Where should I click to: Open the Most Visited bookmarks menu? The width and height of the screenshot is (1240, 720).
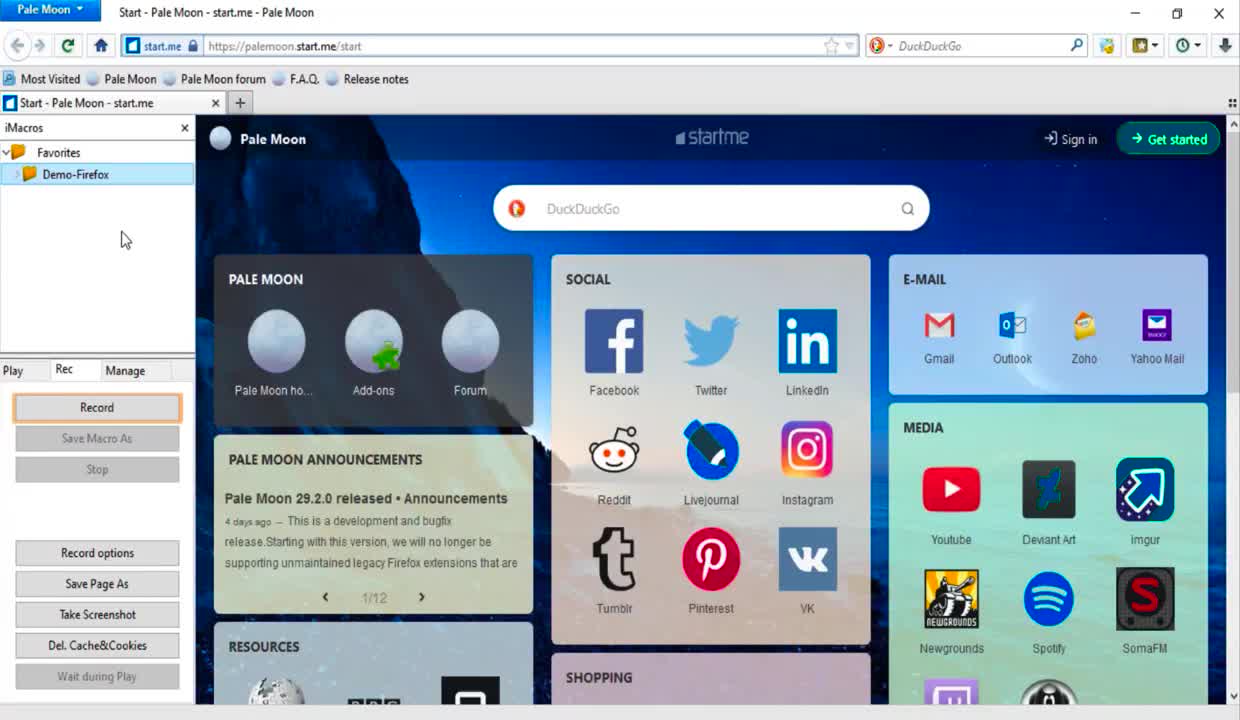point(42,79)
